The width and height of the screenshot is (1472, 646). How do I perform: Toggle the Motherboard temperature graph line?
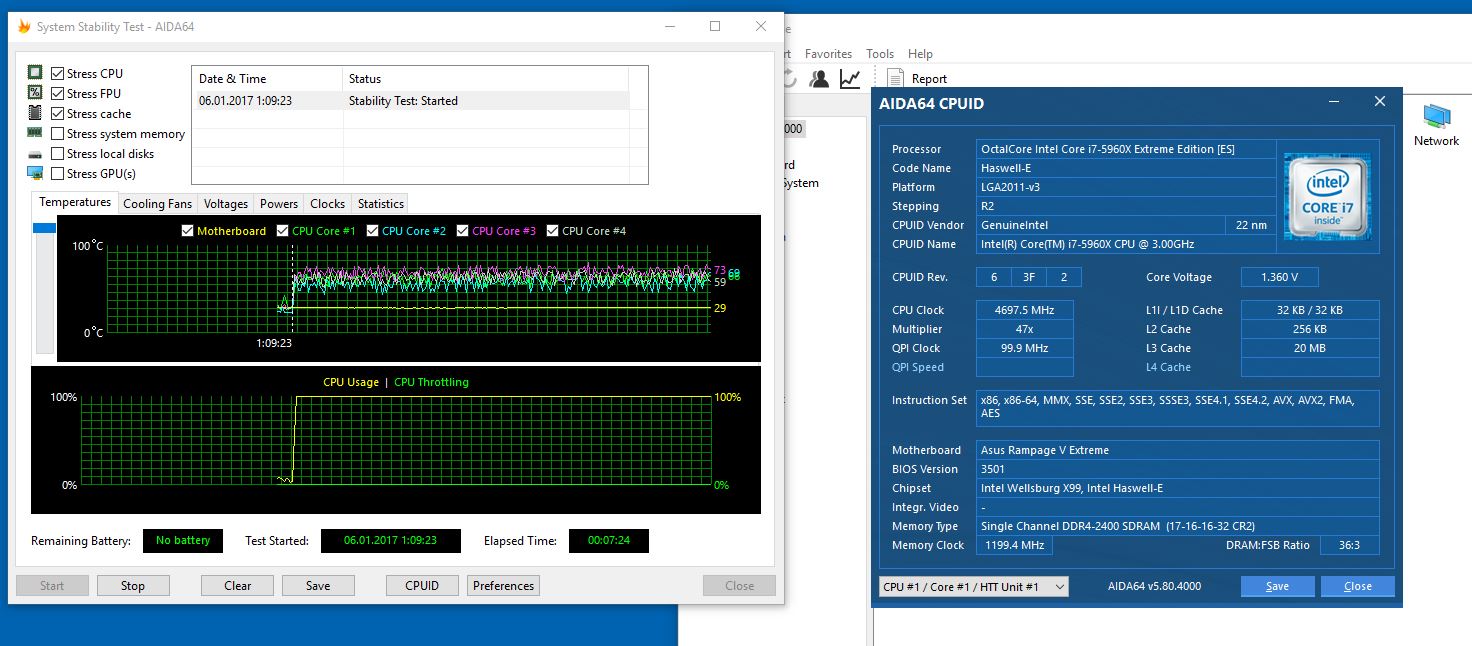pos(188,231)
